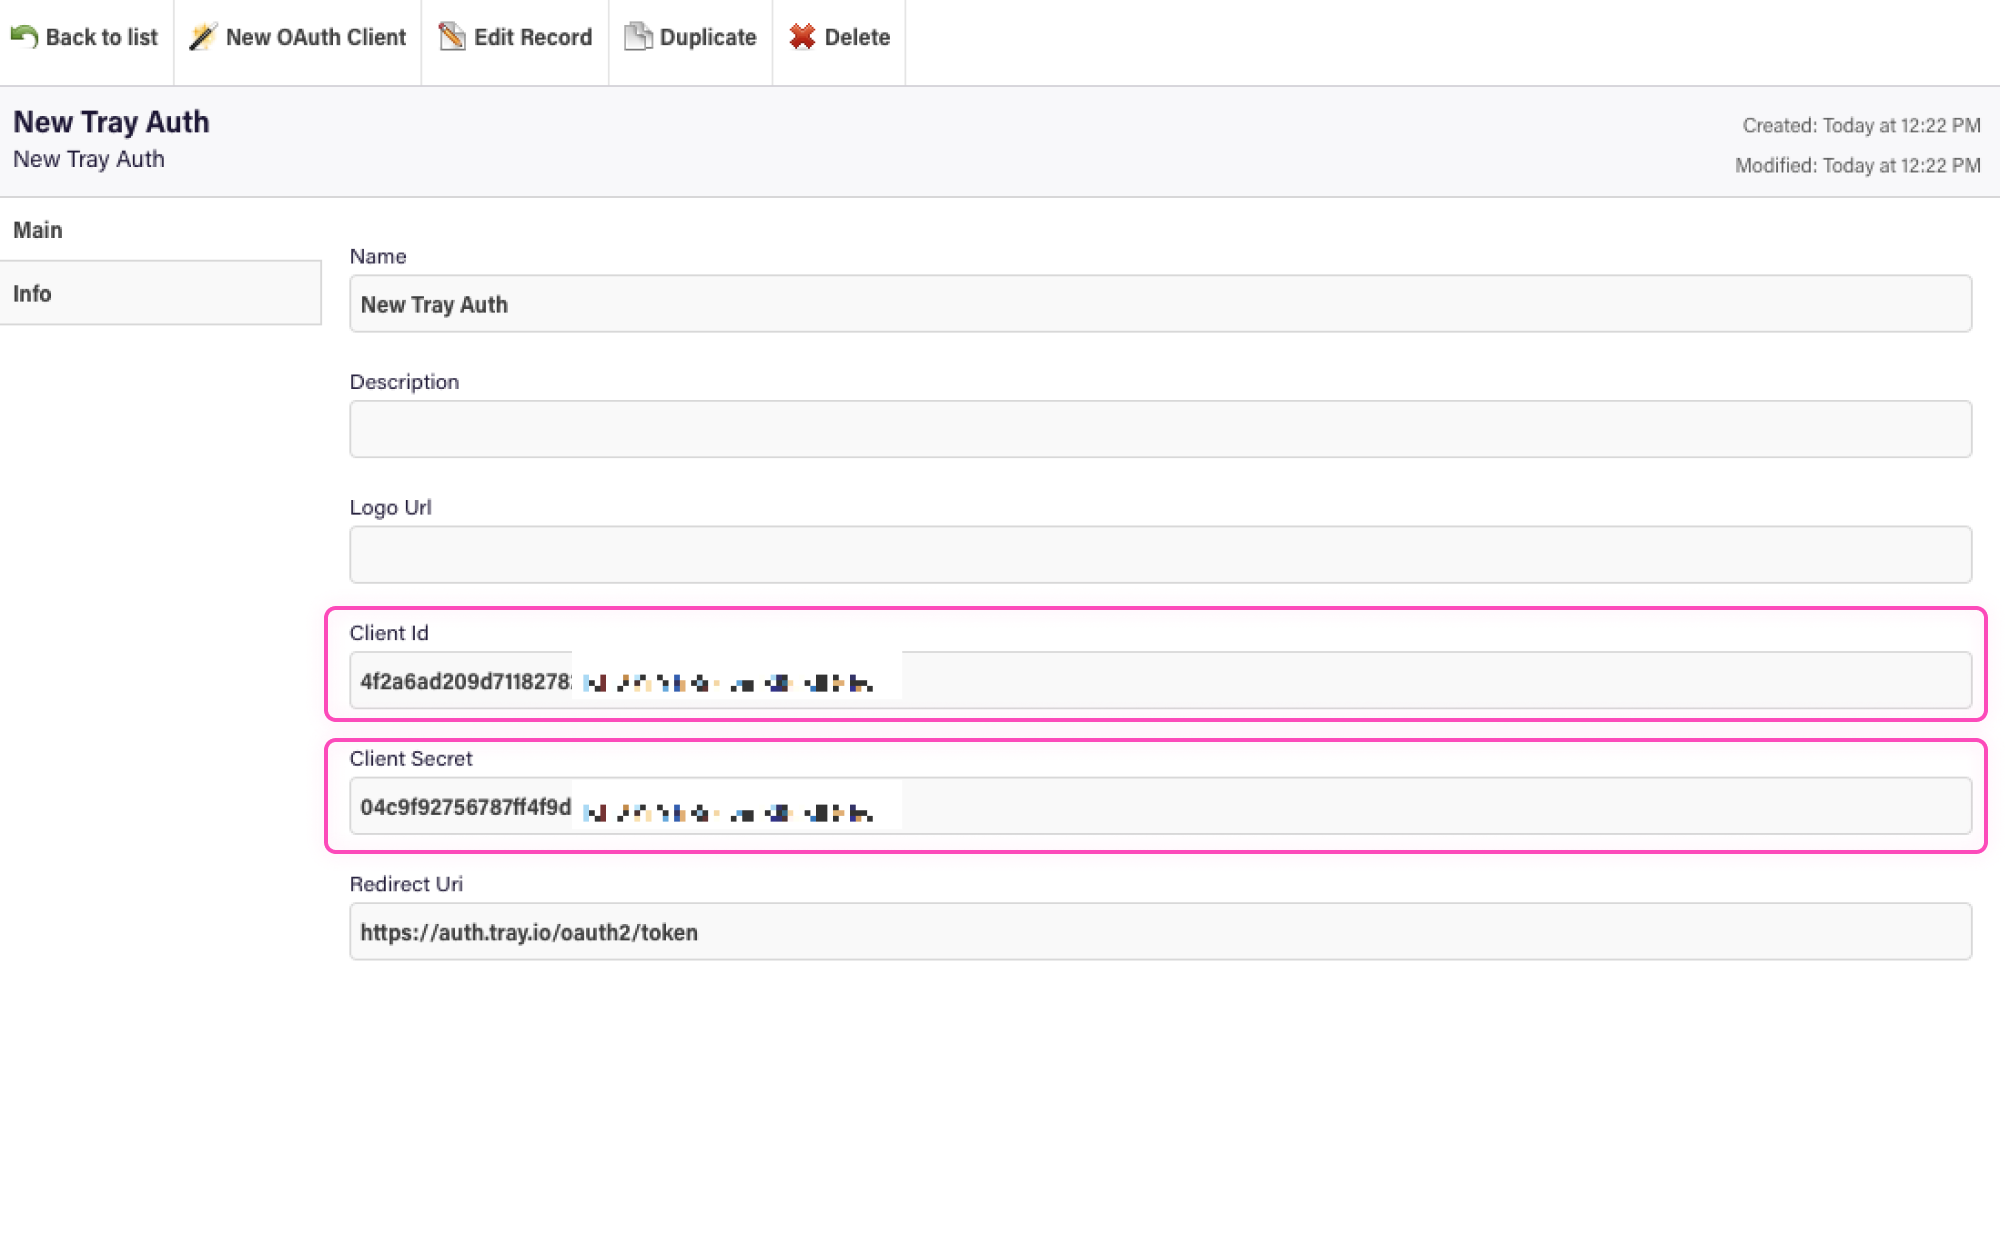Click the New OAuth Client wand icon
The height and width of the screenshot is (1252, 2008).
click(203, 37)
